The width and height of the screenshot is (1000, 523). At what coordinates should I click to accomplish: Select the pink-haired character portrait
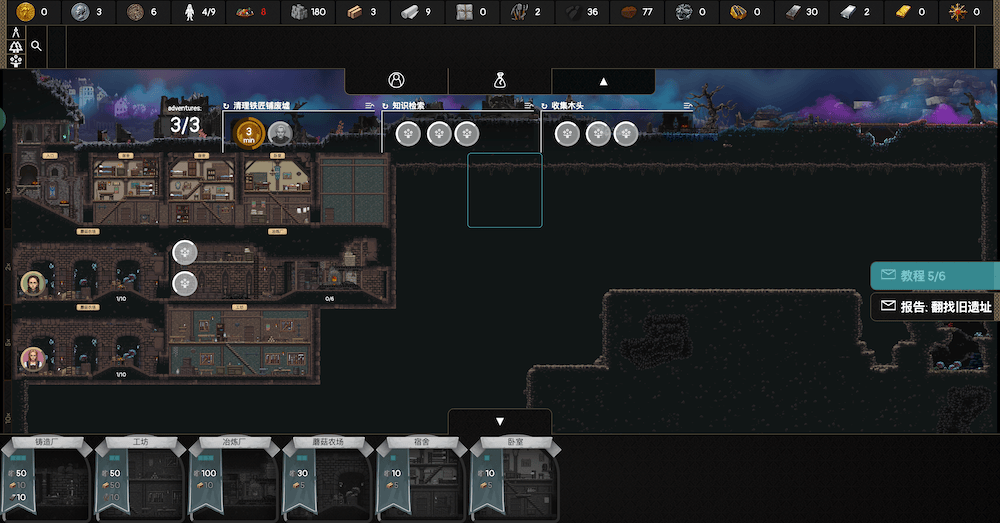click(33, 358)
